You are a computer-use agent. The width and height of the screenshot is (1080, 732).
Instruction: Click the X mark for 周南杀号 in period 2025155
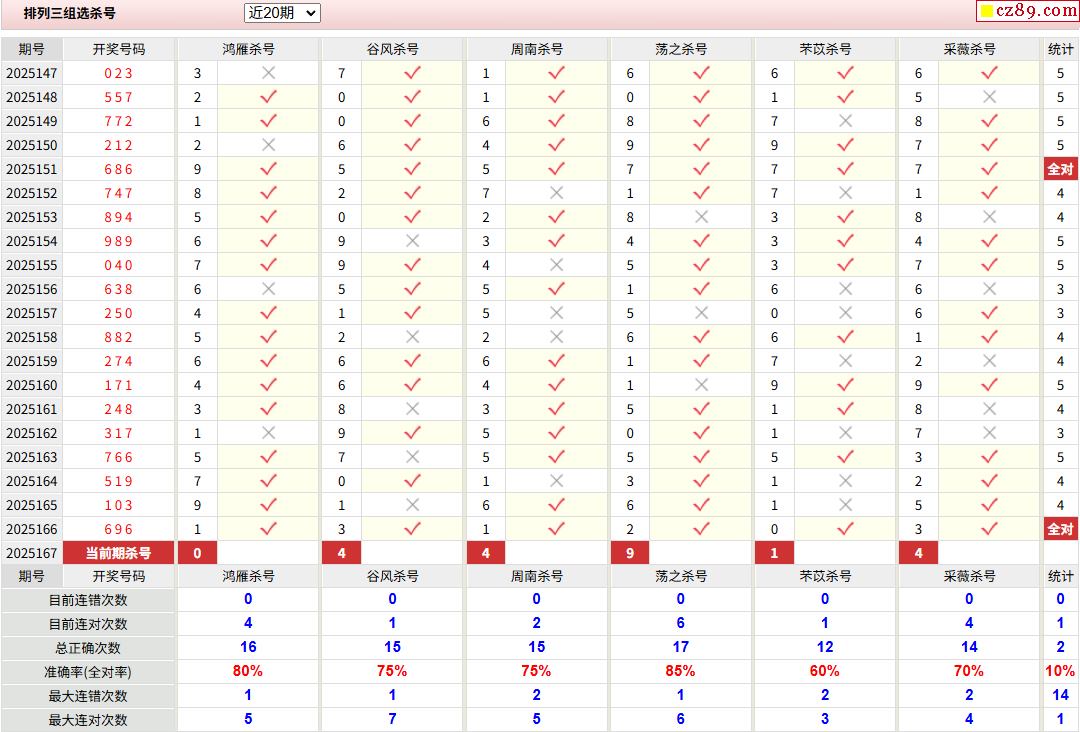point(557,265)
